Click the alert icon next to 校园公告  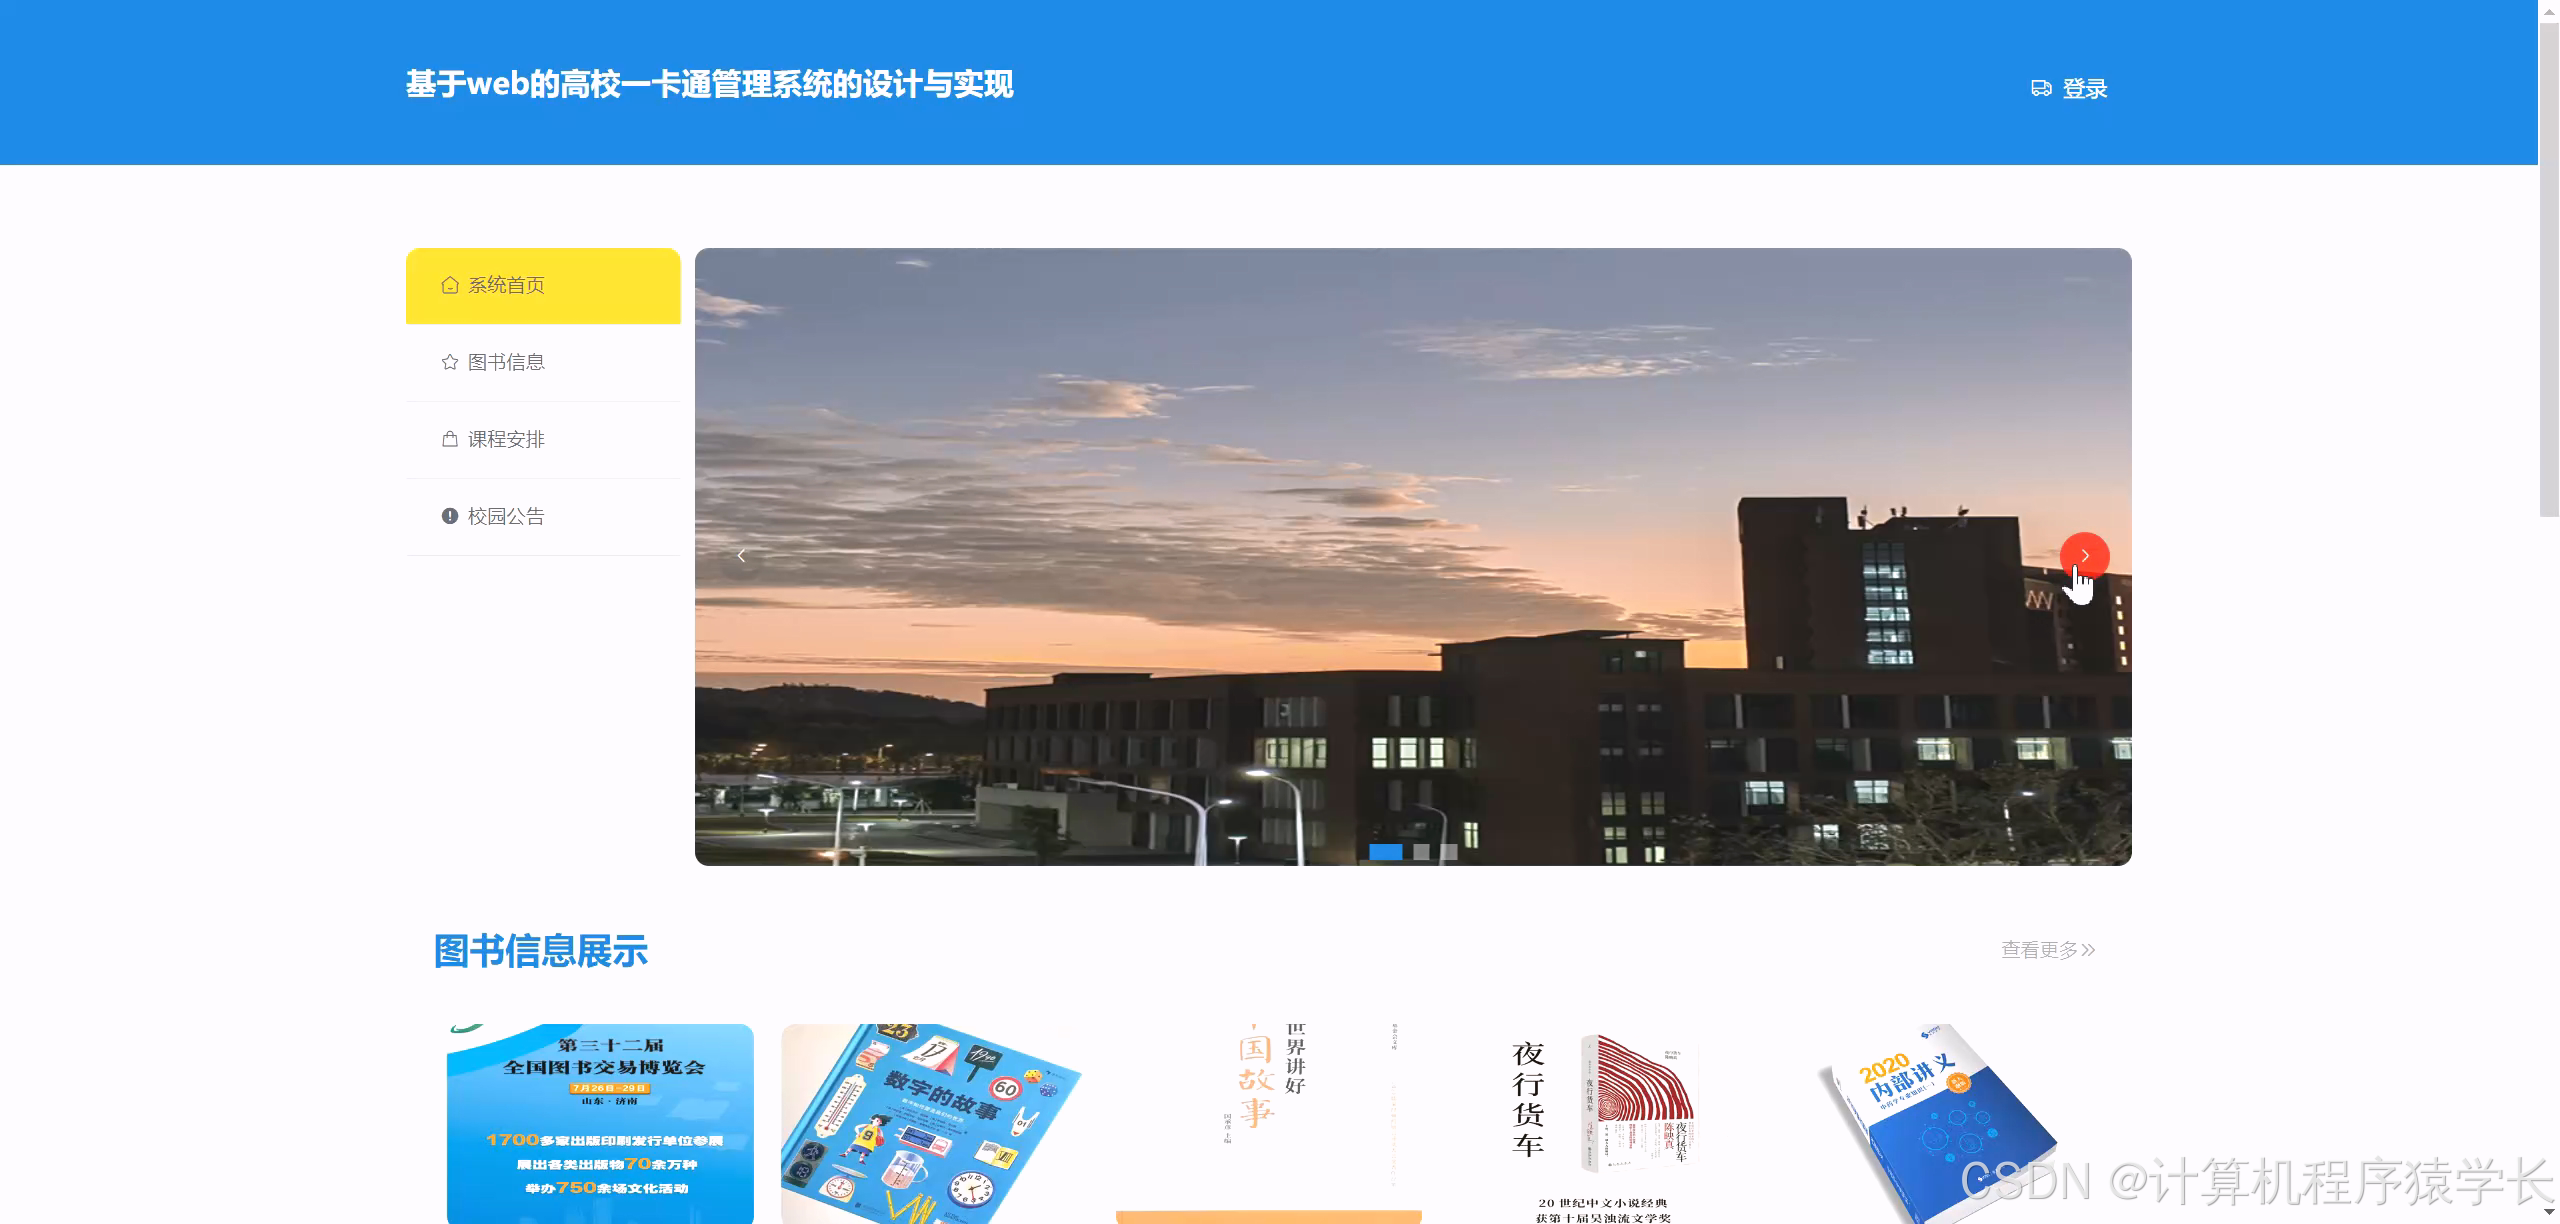(x=448, y=516)
